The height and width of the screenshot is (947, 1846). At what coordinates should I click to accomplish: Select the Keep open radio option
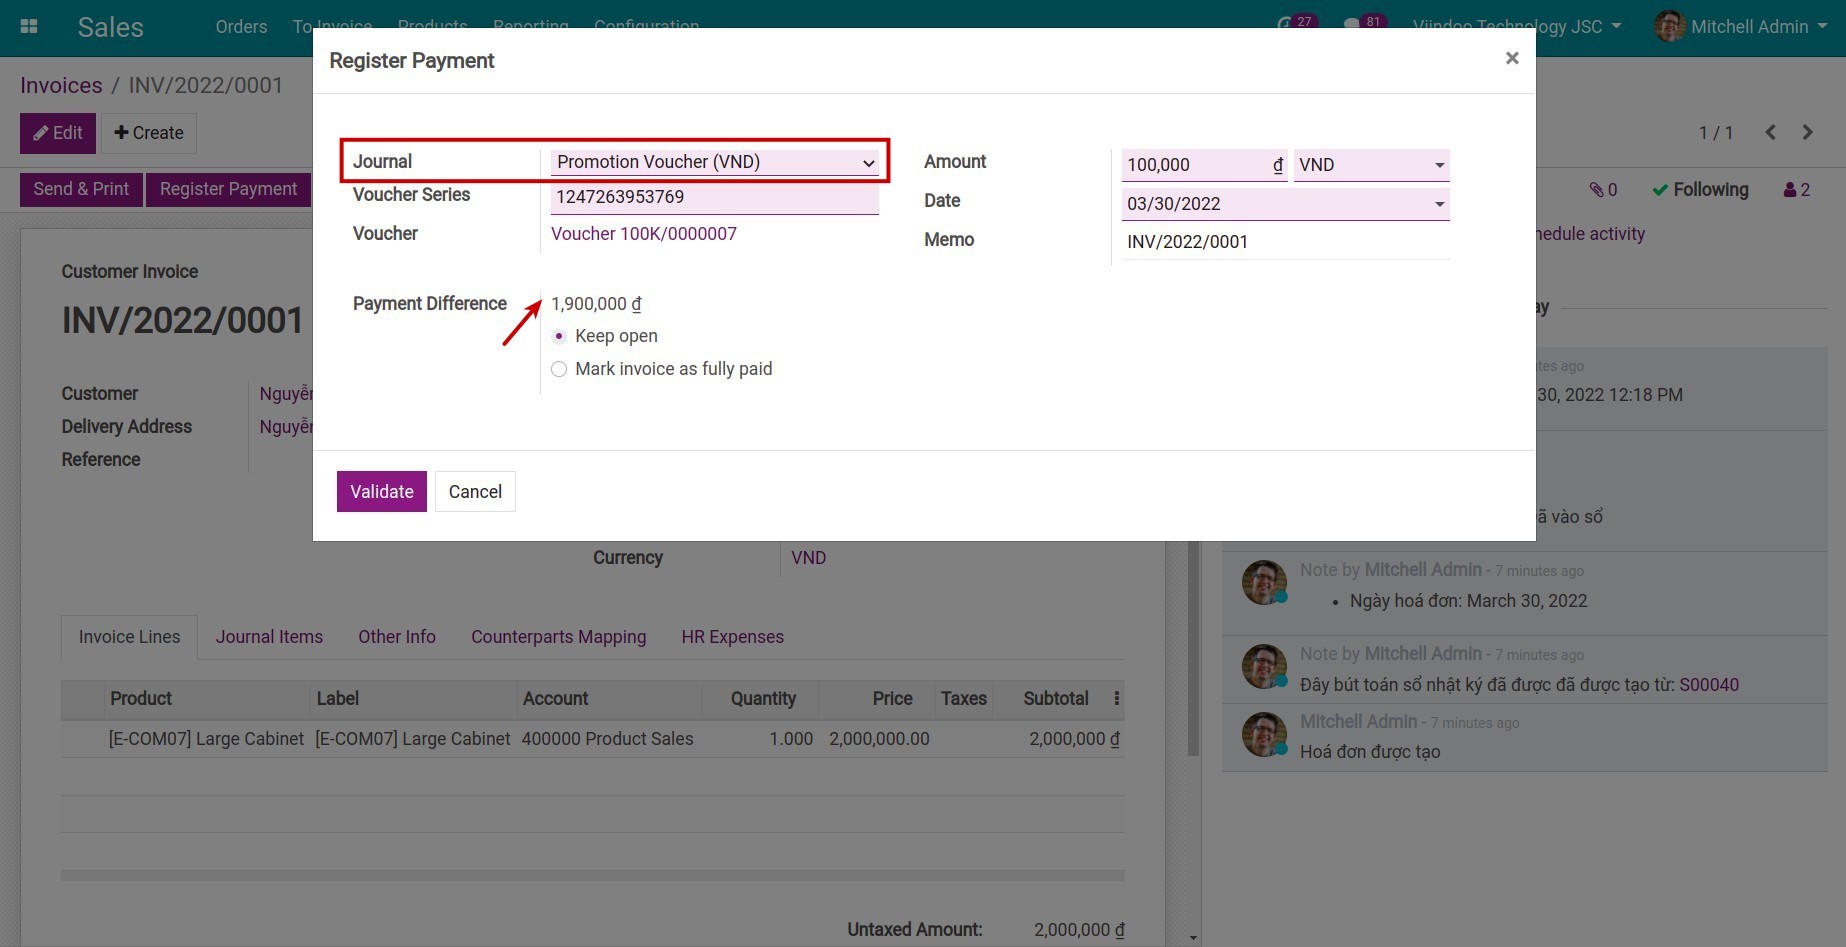coord(559,336)
